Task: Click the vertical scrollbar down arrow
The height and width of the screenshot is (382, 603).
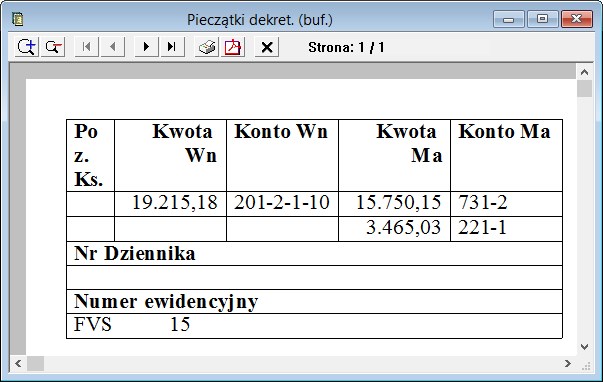Action: tap(585, 347)
